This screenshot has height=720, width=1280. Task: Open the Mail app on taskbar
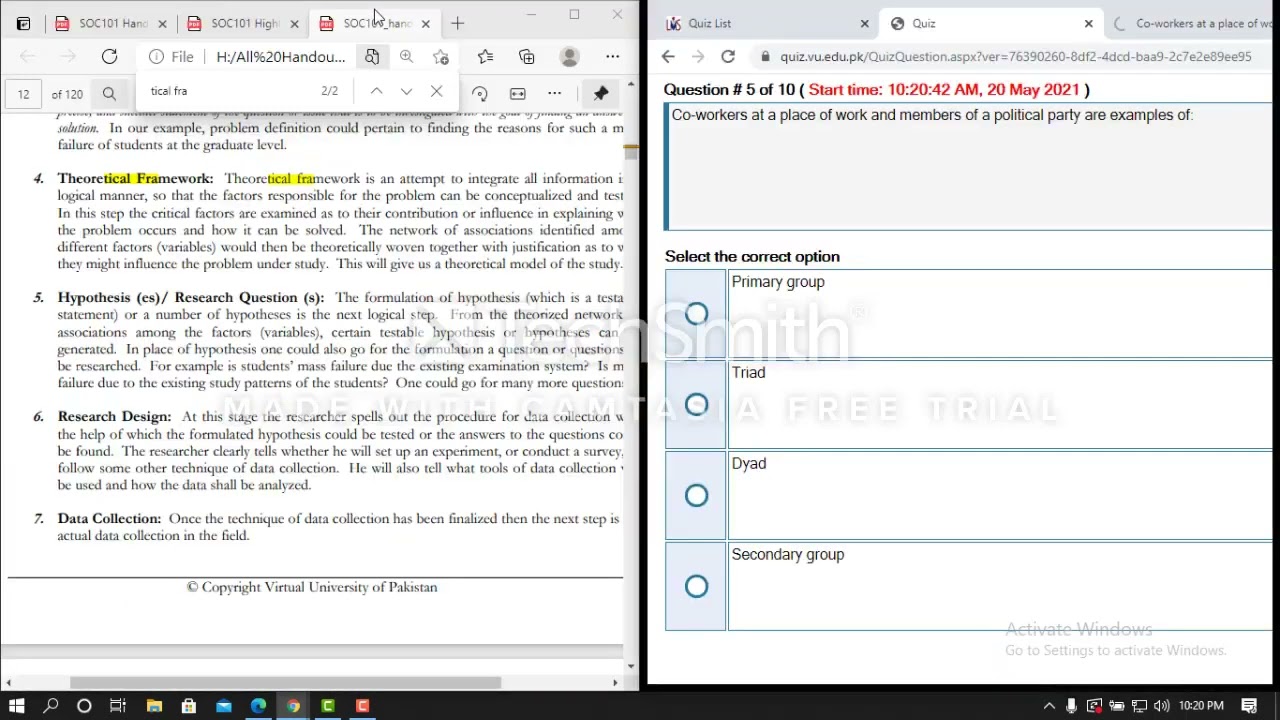click(x=223, y=706)
